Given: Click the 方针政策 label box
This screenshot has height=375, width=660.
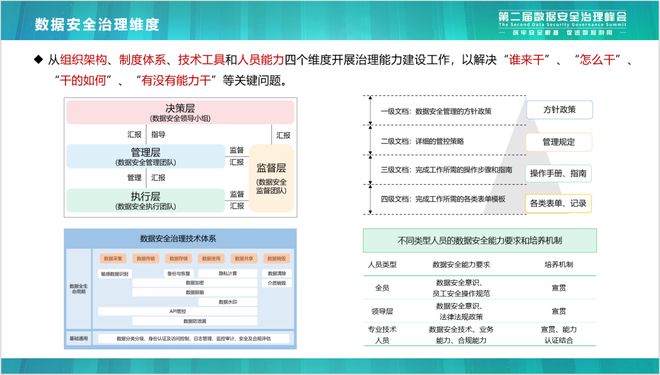Looking at the screenshot, I should point(559,110).
